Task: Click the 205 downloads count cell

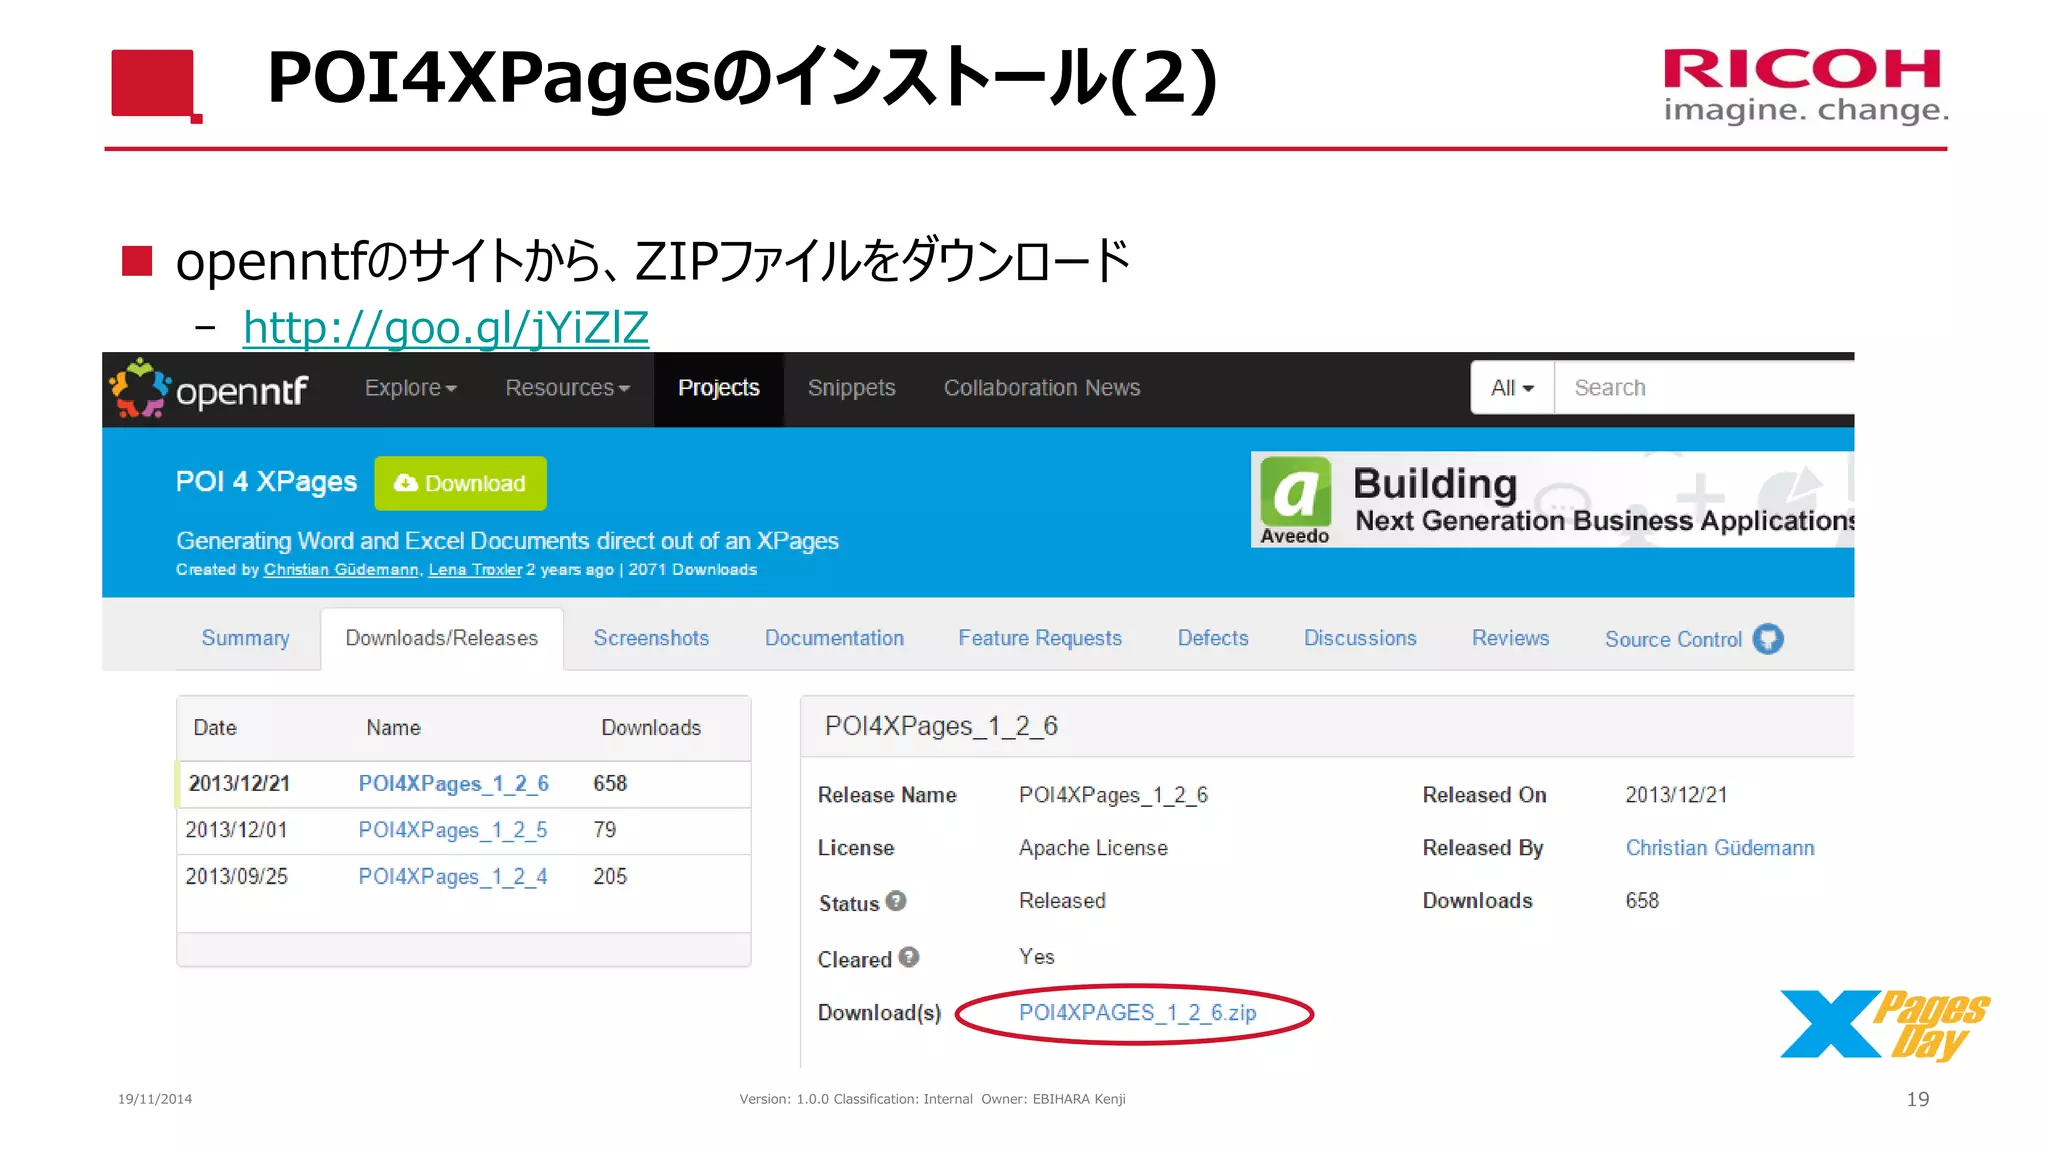Action: coord(610,876)
